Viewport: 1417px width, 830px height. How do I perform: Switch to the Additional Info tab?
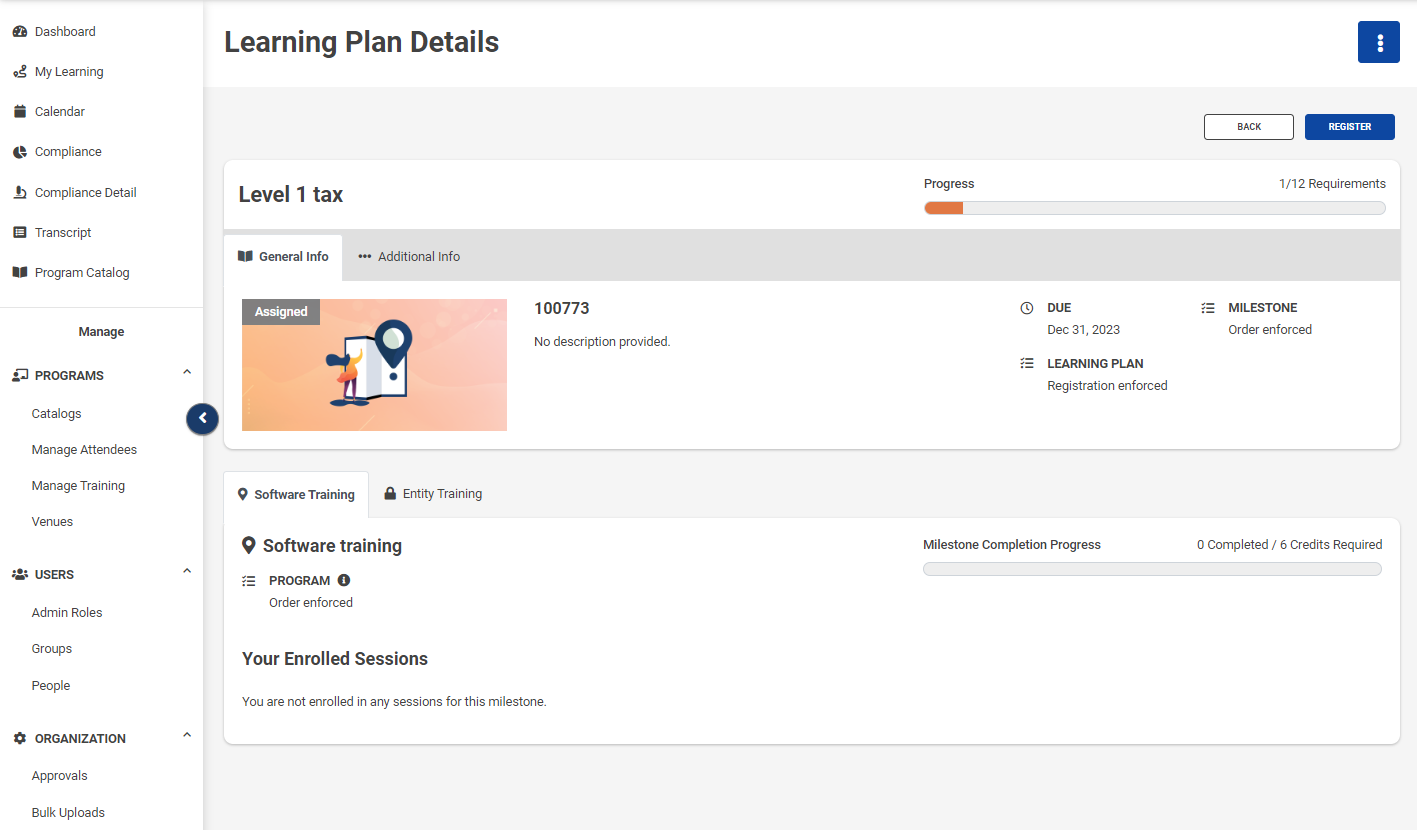coord(408,256)
